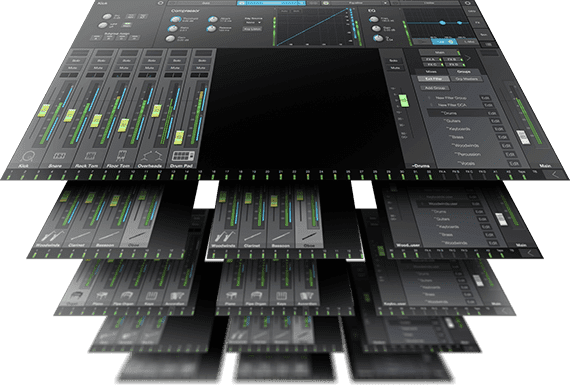Mute the Drum Pad channel
Viewport: 570px width, 385px height.
coord(201,68)
